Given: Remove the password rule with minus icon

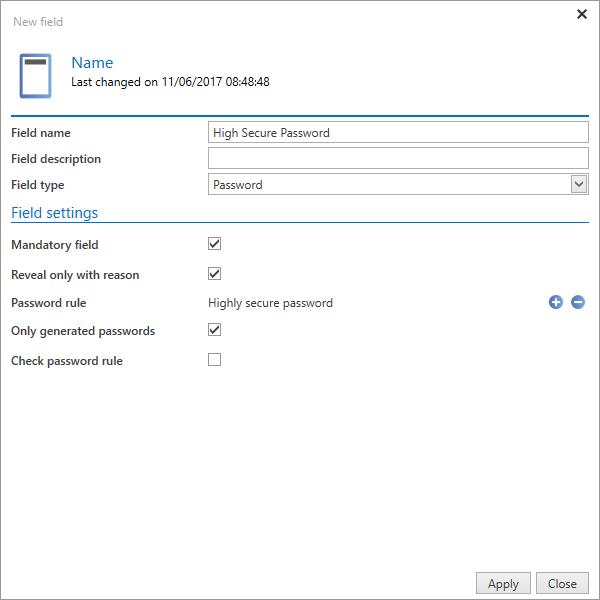Looking at the screenshot, I should (578, 302).
